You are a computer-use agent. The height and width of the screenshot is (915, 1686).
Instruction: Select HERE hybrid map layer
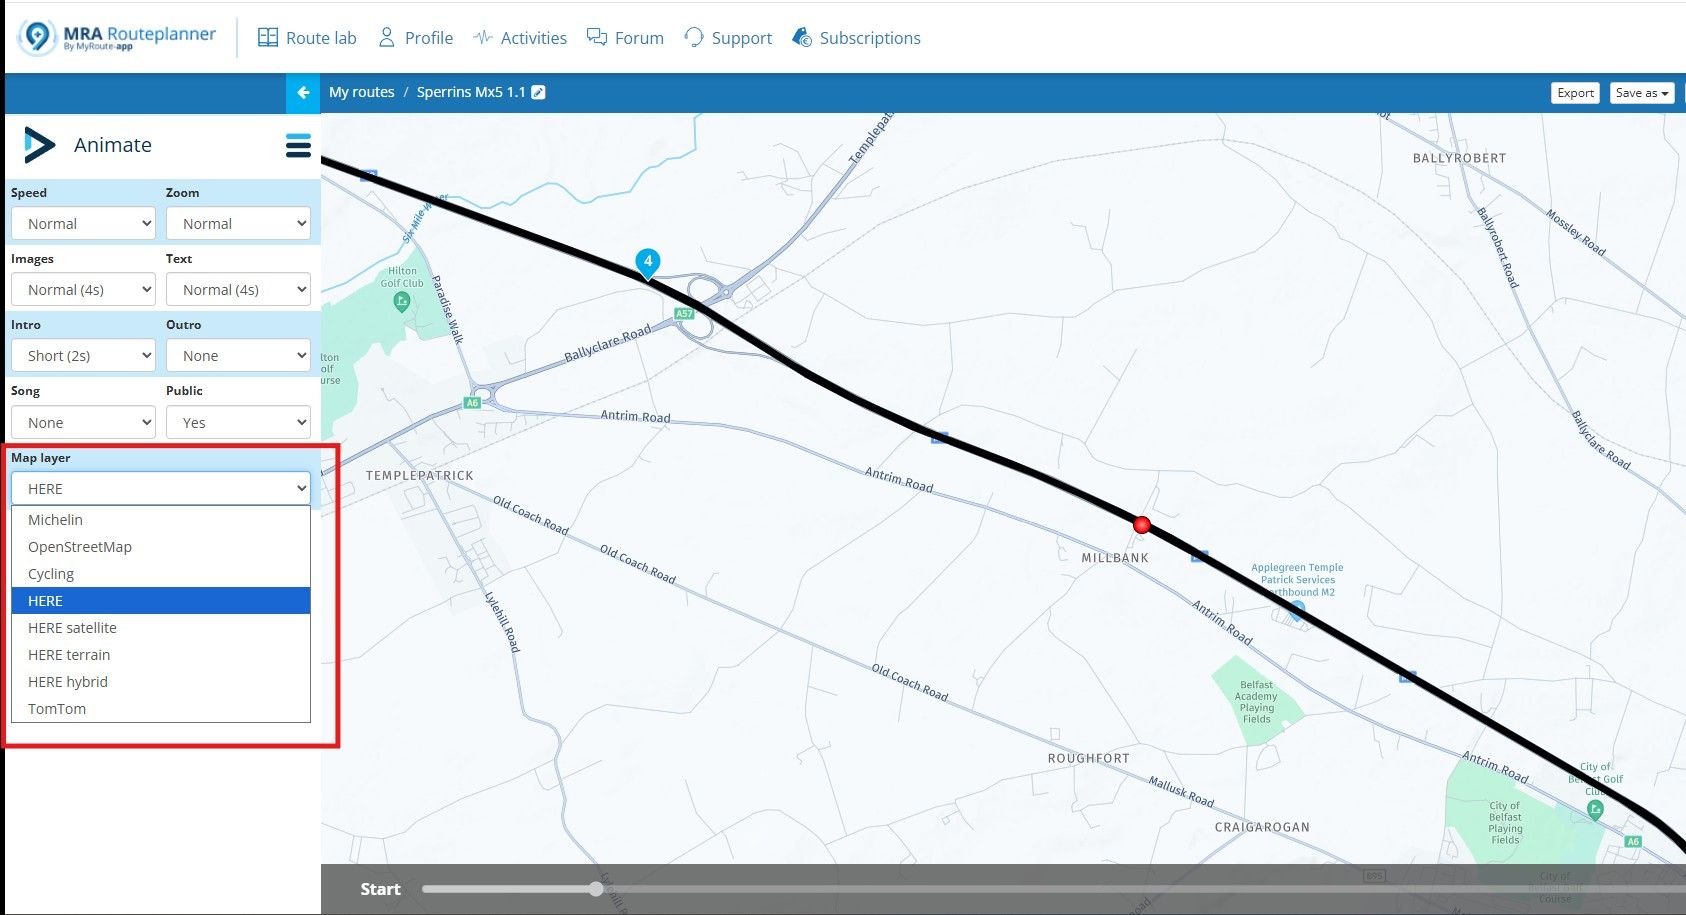click(161, 682)
